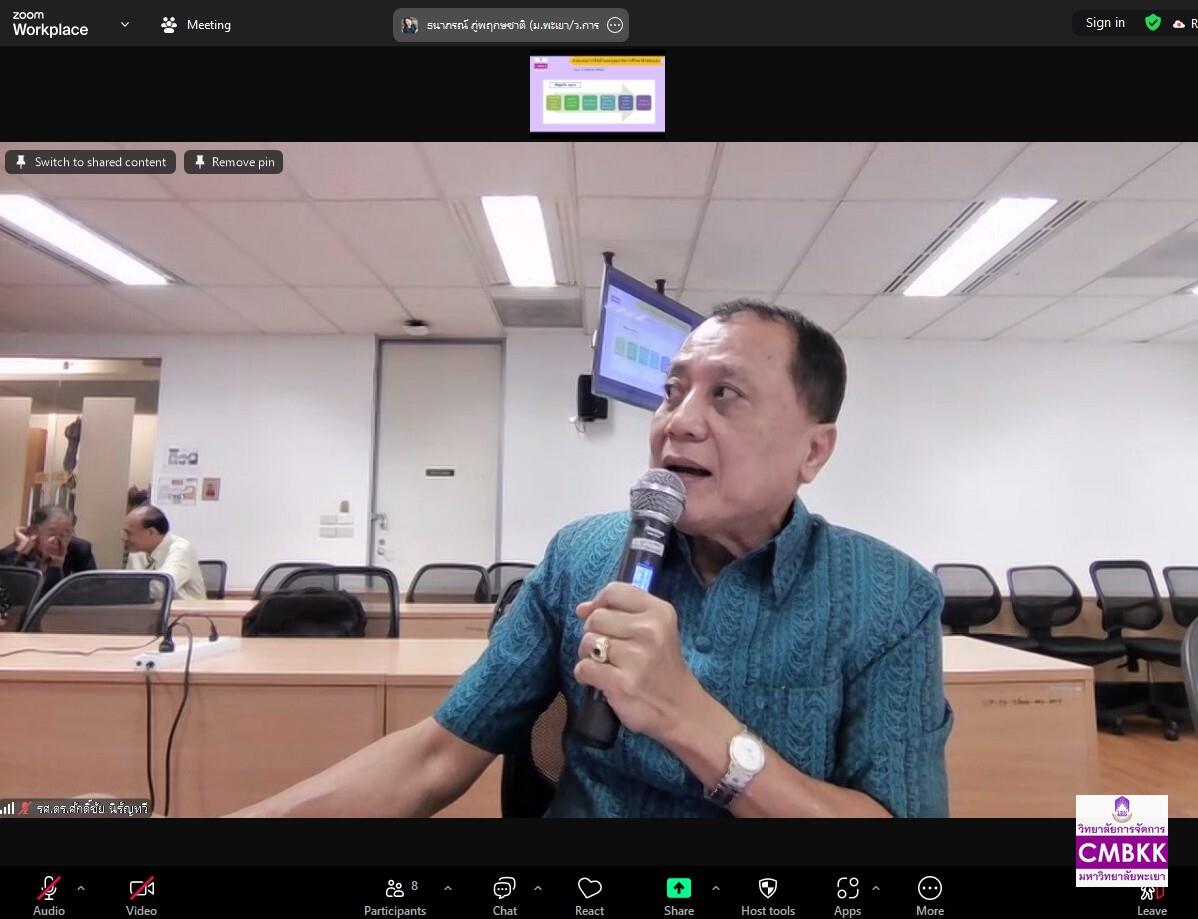Click the Sign in button
The width and height of the screenshot is (1198, 919).
point(1105,23)
